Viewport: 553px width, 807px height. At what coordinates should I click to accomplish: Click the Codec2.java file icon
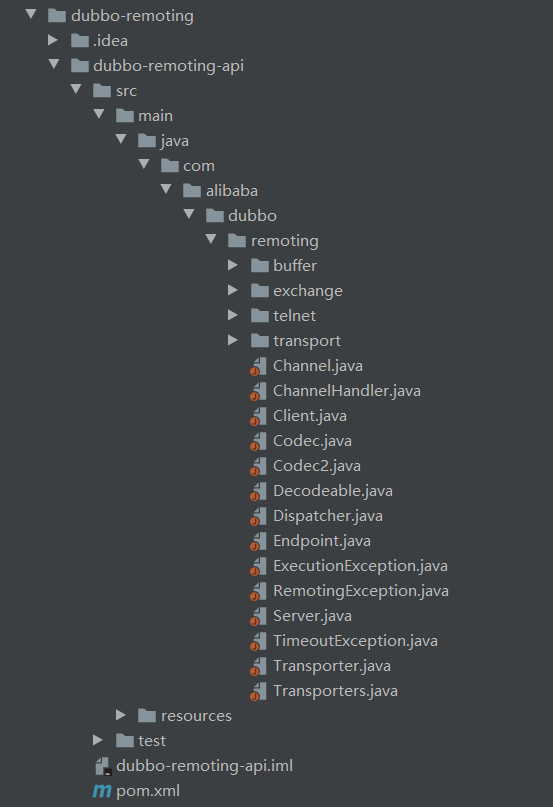click(258, 466)
